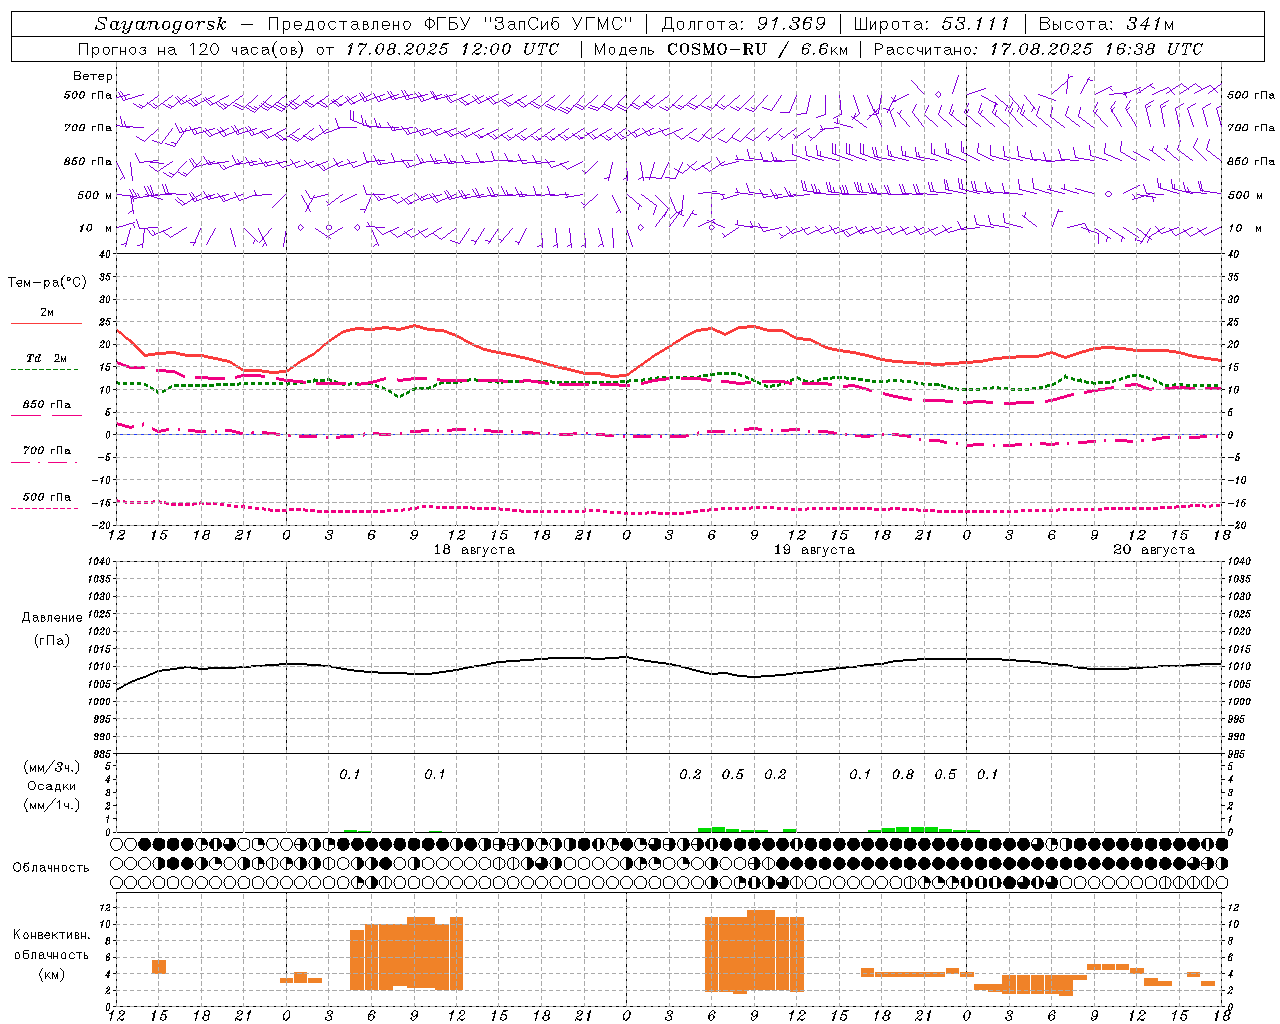Image resolution: width=1280 pixels, height=1024 pixels.
Task: Click the 850 гПа wind label on right axis
Action: [x=1251, y=161]
